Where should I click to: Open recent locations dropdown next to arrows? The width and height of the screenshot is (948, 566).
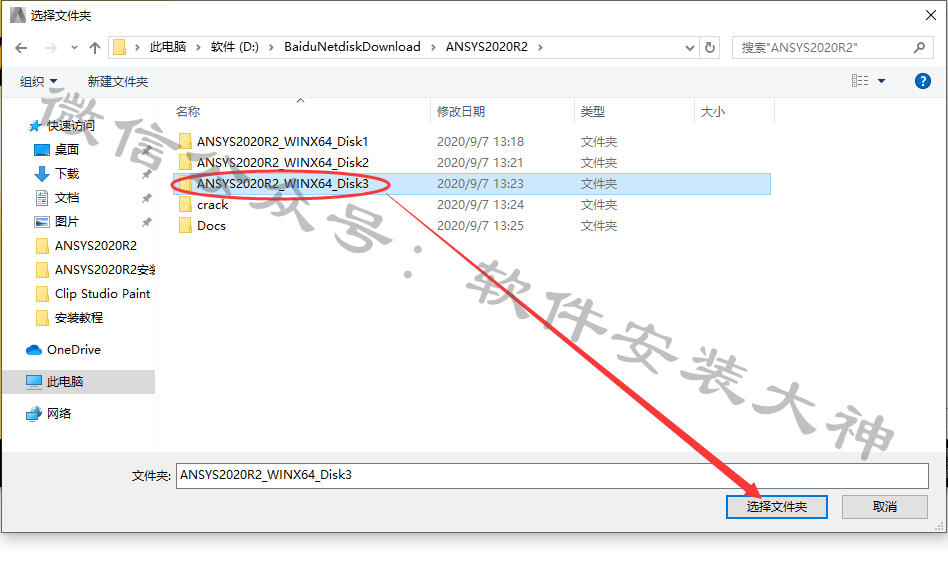point(74,48)
